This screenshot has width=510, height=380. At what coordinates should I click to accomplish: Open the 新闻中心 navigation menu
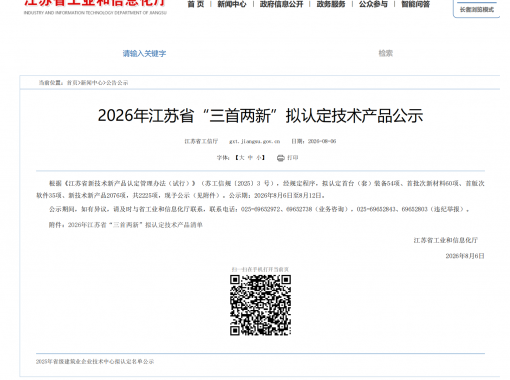232,4
